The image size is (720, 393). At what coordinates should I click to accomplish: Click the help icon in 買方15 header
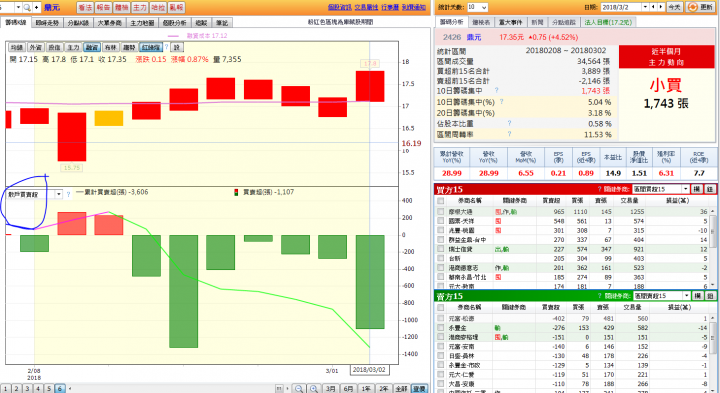(599, 189)
